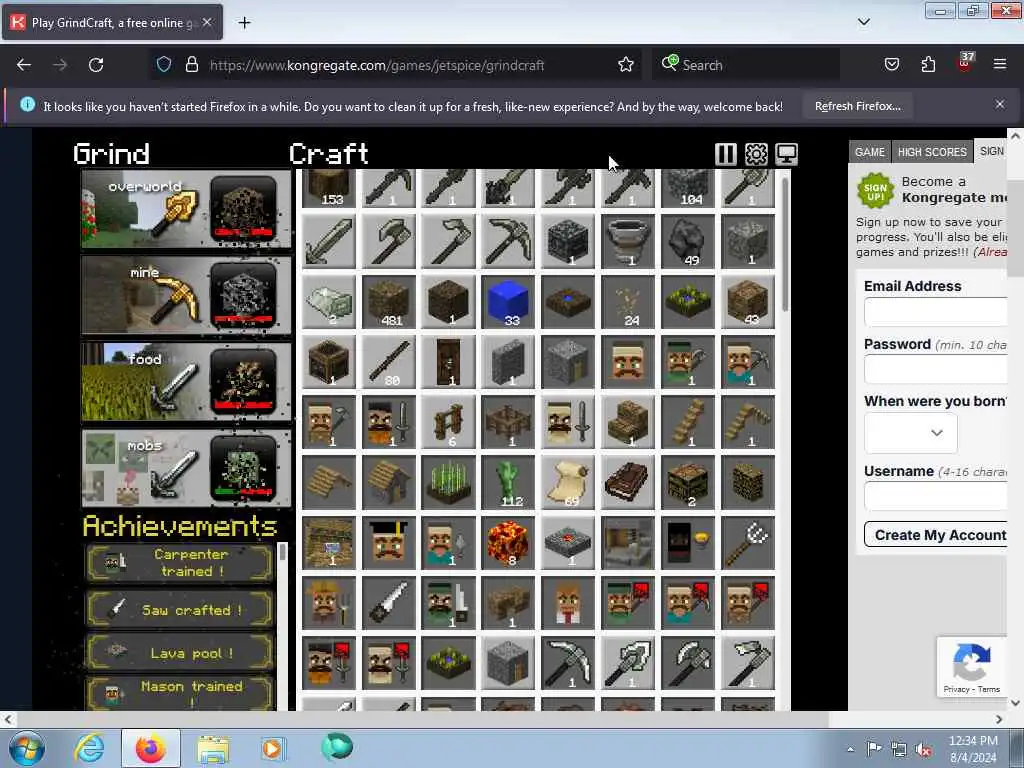Viewport: 1024px width, 768px height.
Task: Toggle fullscreen with the monitor icon
Action: (x=786, y=154)
